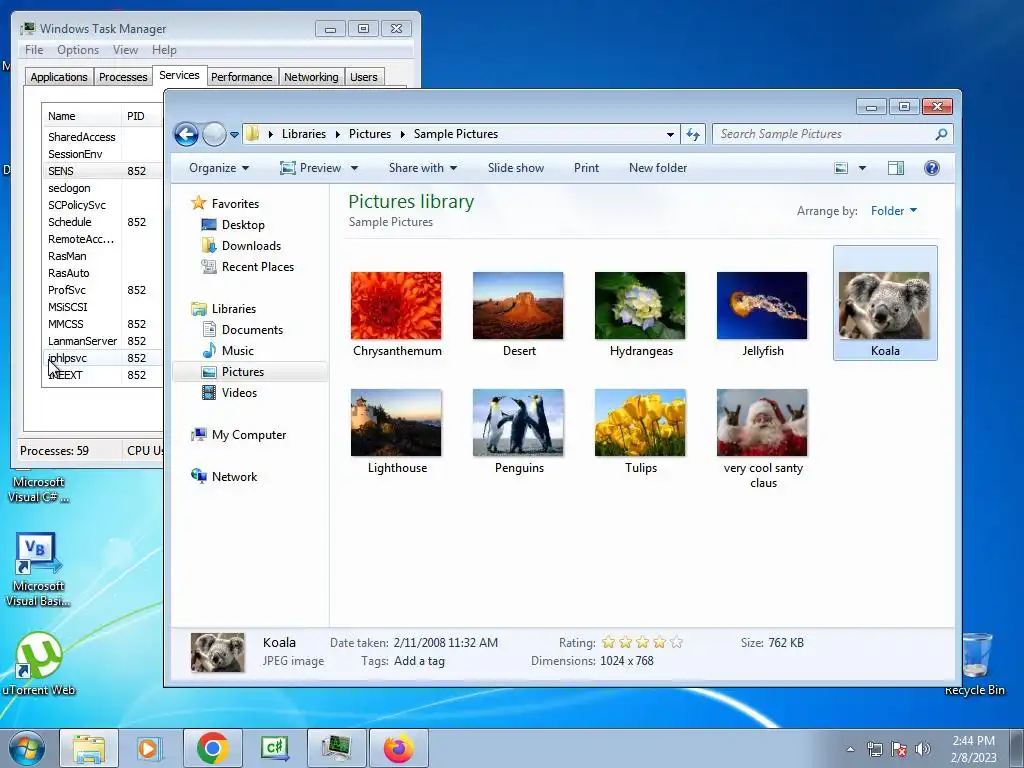The image size is (1024, 768).
Task: Open the Documents library
Action: click(242, 330)
